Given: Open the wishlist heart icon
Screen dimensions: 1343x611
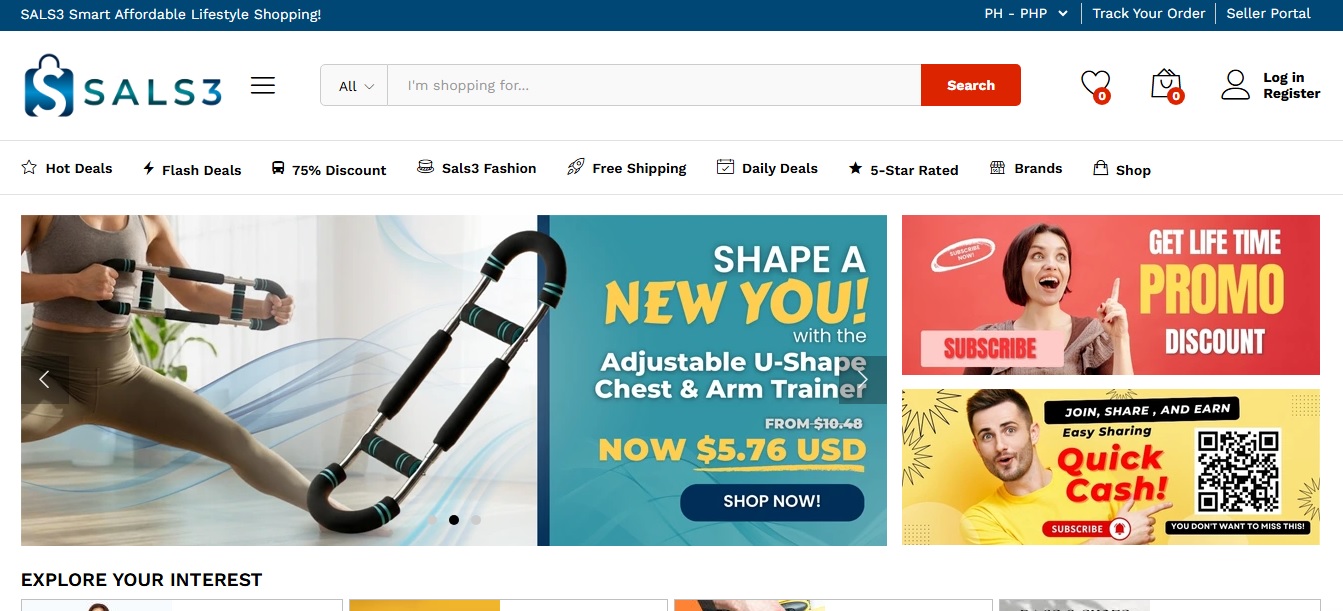Looking at the screenshot, I should [1096, 85].
